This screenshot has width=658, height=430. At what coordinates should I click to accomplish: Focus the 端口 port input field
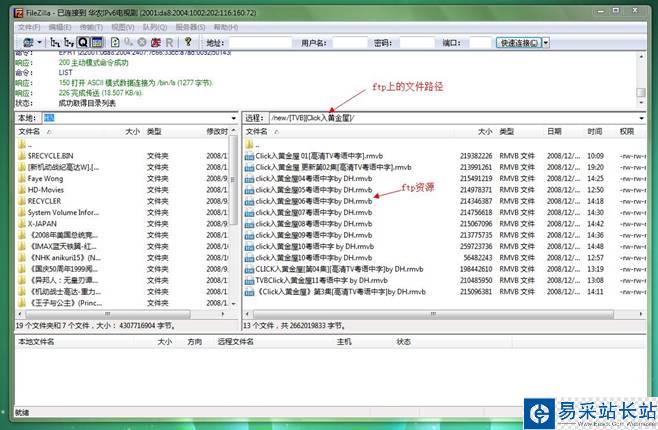click(x=480, y=43)
